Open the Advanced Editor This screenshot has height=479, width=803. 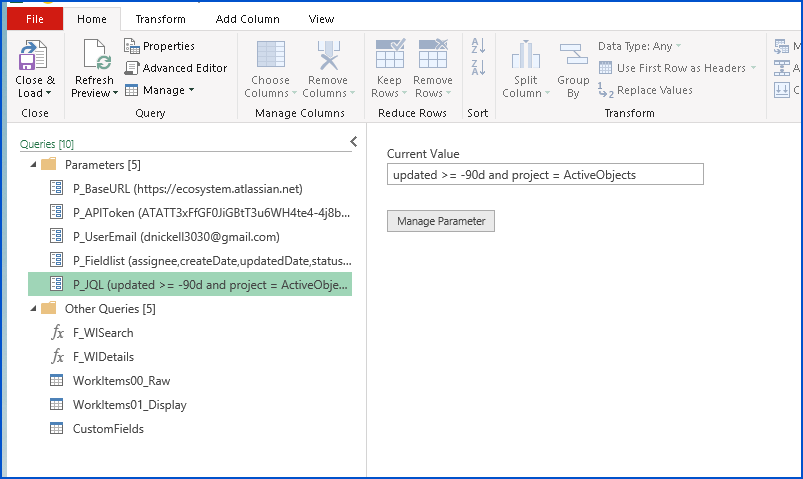[x=176, y=68]
